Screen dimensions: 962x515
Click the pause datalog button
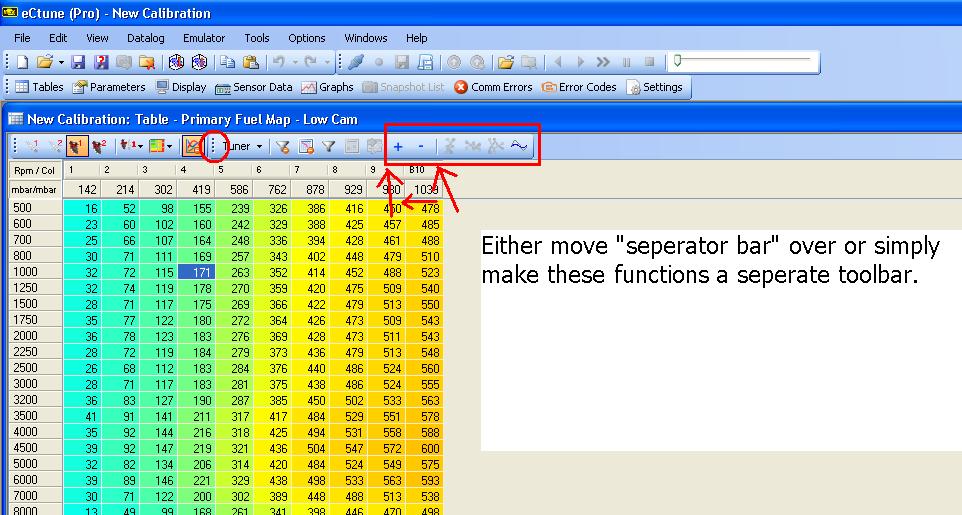click(x=626, y=62)
